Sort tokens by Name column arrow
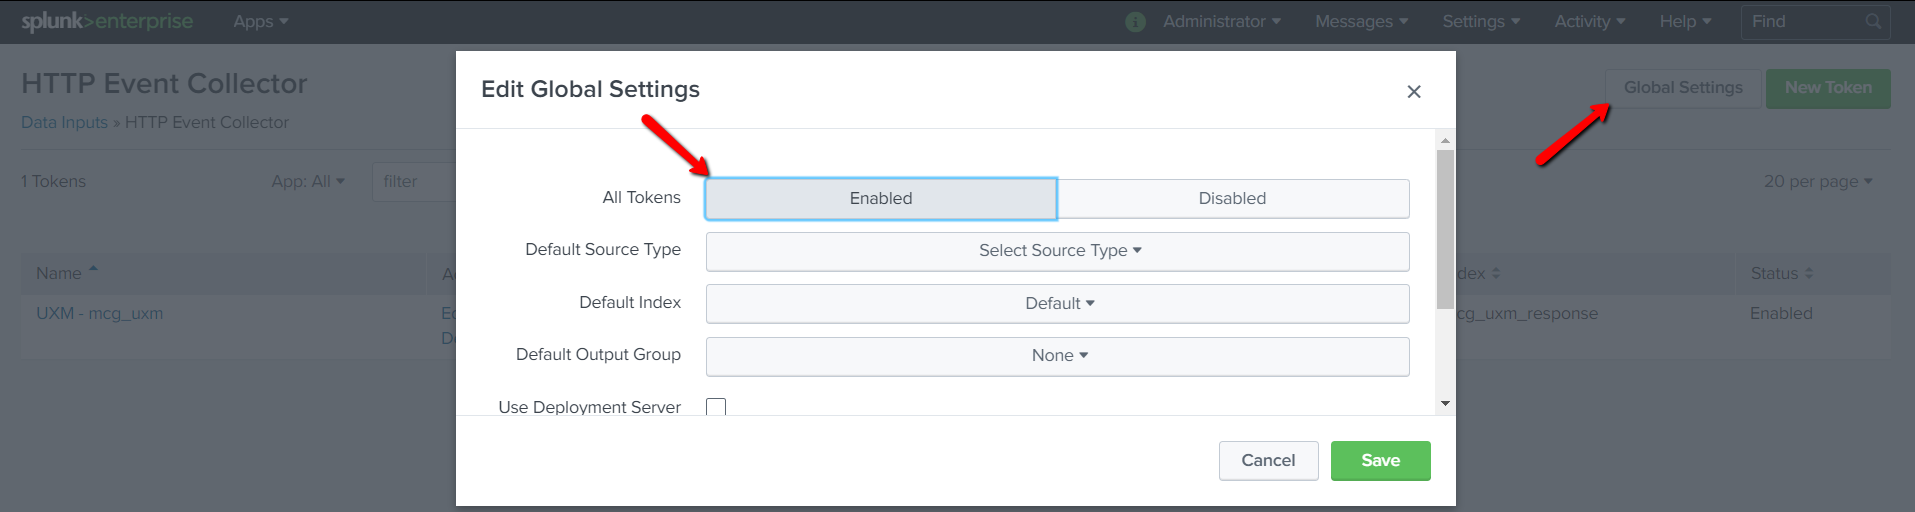The image size is (1915, 512). point(93,270)
